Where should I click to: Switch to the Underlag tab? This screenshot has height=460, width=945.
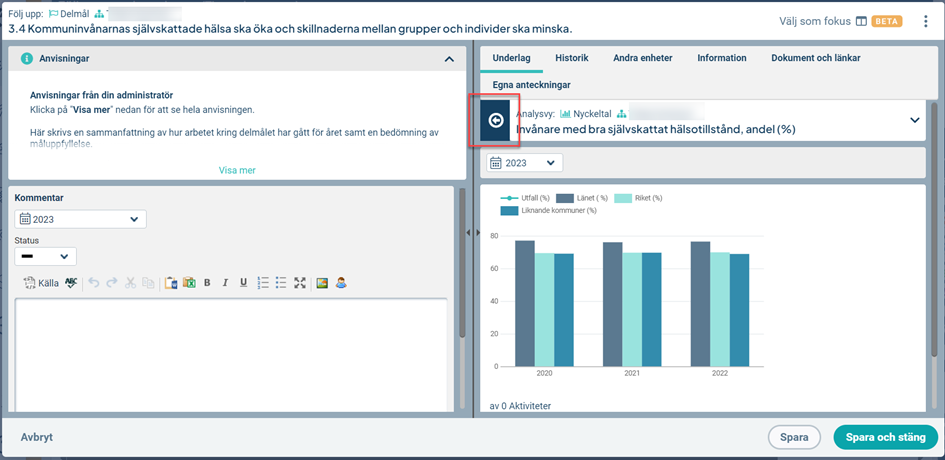pyautogui.click(x=511, y=58)
